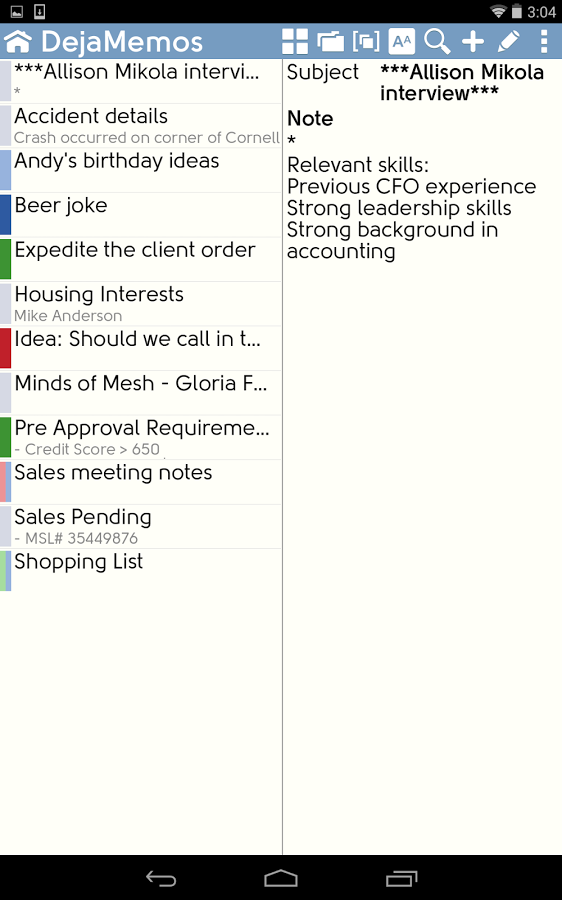Screen dimensions: 562x900
Task: Tap the DejaMemos home icon
Action: 18,41
